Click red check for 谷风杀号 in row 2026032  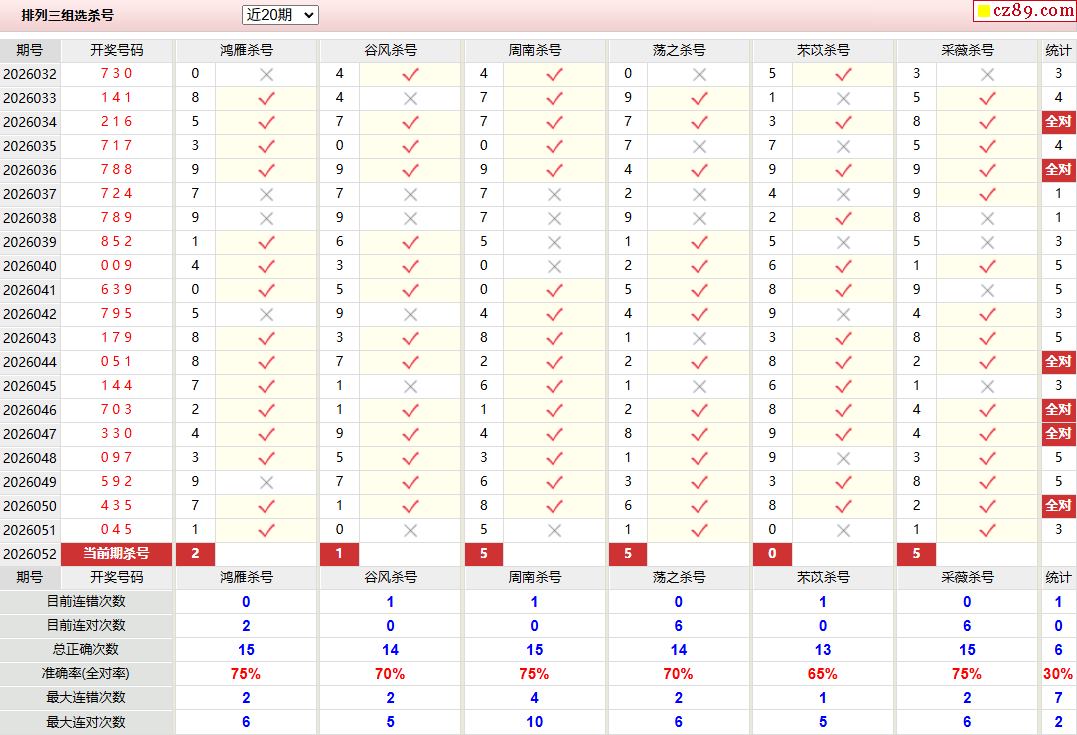[x=410, y=74]
